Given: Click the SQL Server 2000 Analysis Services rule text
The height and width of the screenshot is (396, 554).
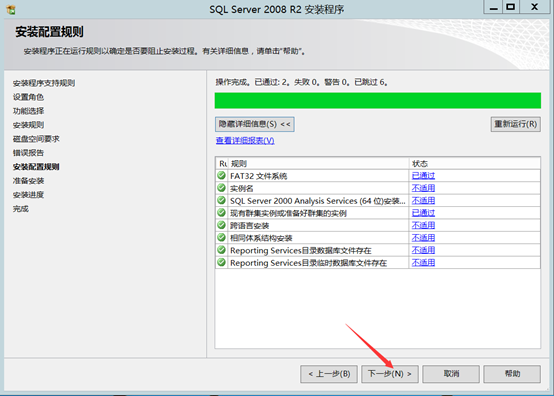Looking at the screenshot, I should tap(318, 201).
